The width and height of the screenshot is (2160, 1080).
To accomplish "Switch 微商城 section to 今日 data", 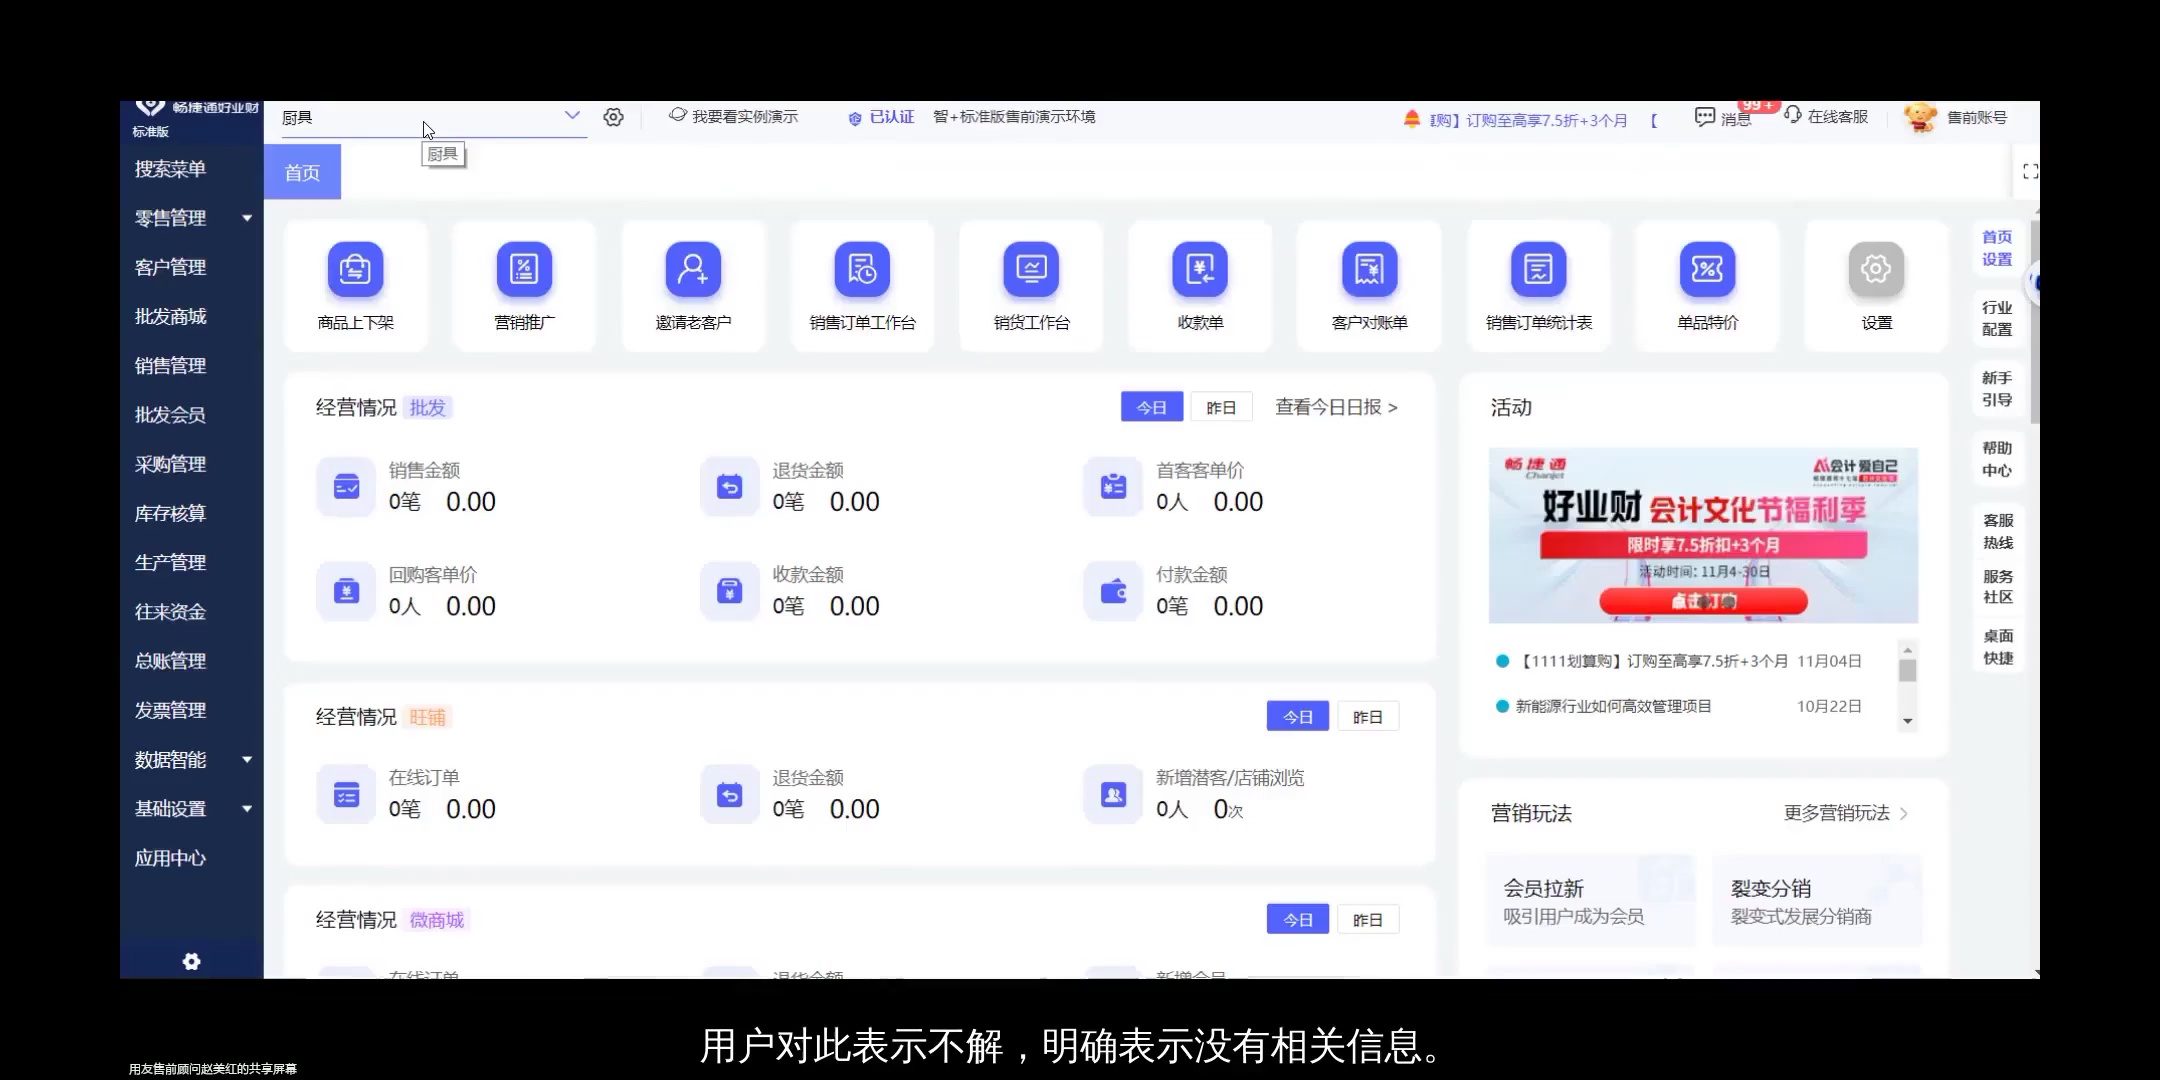I will click(x=1297, y=918).
